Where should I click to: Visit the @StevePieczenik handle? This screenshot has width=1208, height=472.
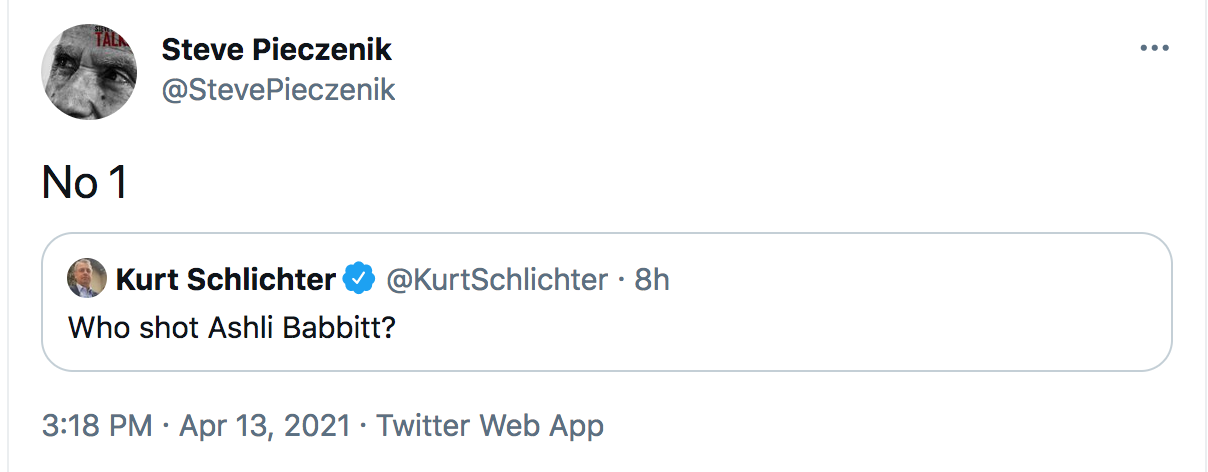278,90
